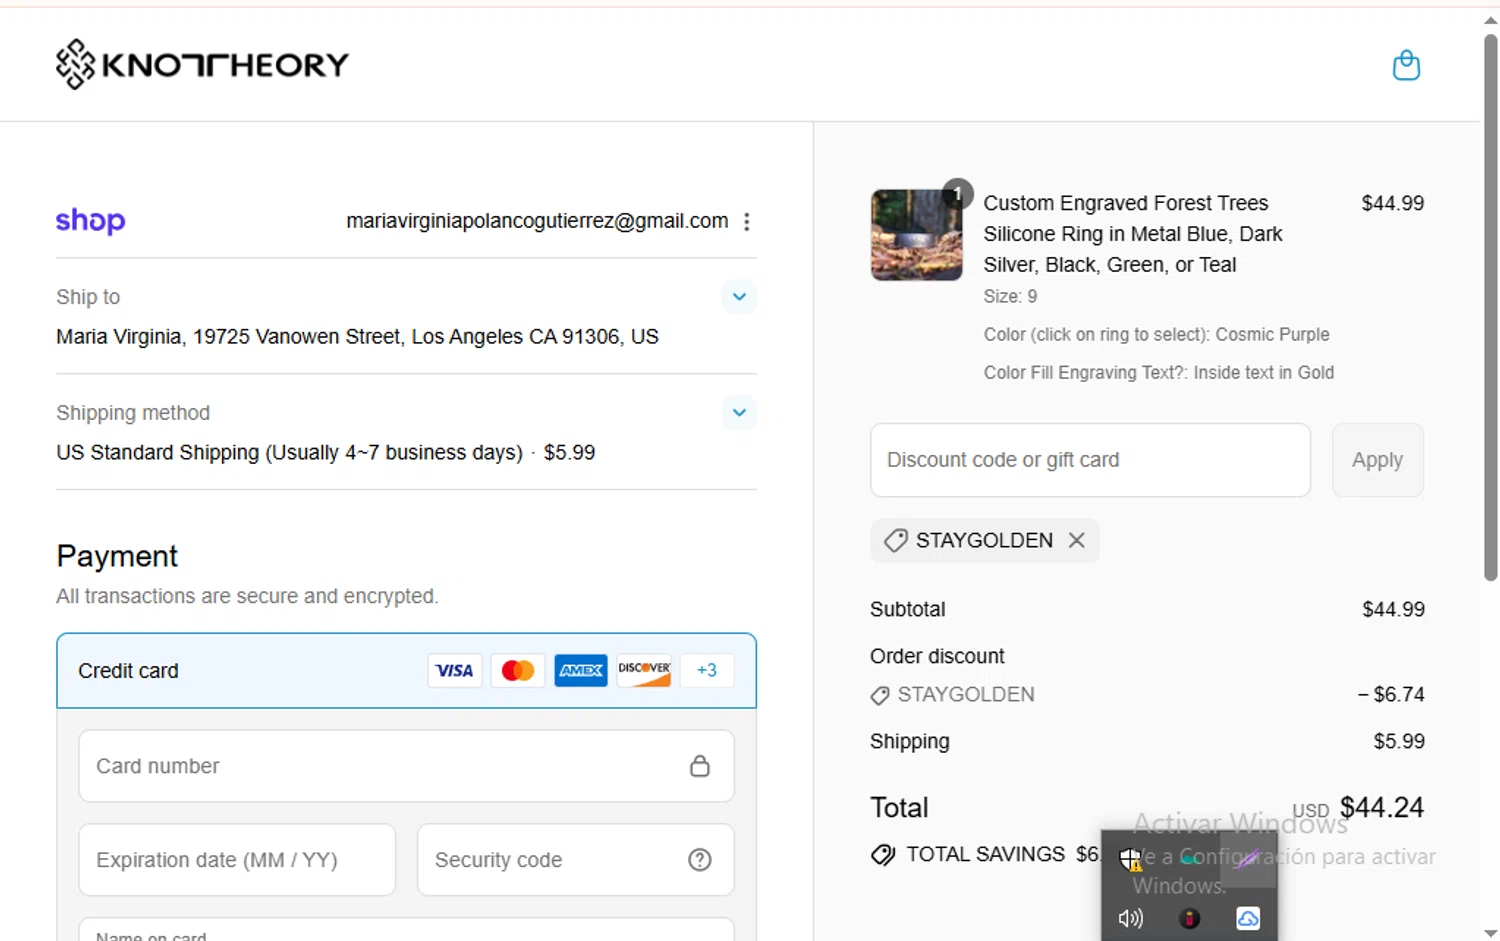Focus the Expiration date field
The height and width of the screenshot is (941, 1500).
tap(237, 860)
